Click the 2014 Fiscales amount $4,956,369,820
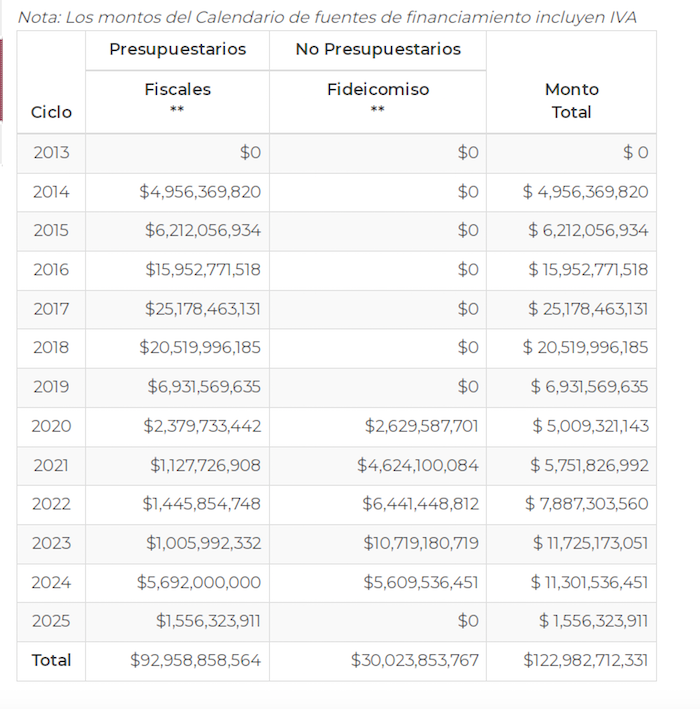 [x=200, y=192]
